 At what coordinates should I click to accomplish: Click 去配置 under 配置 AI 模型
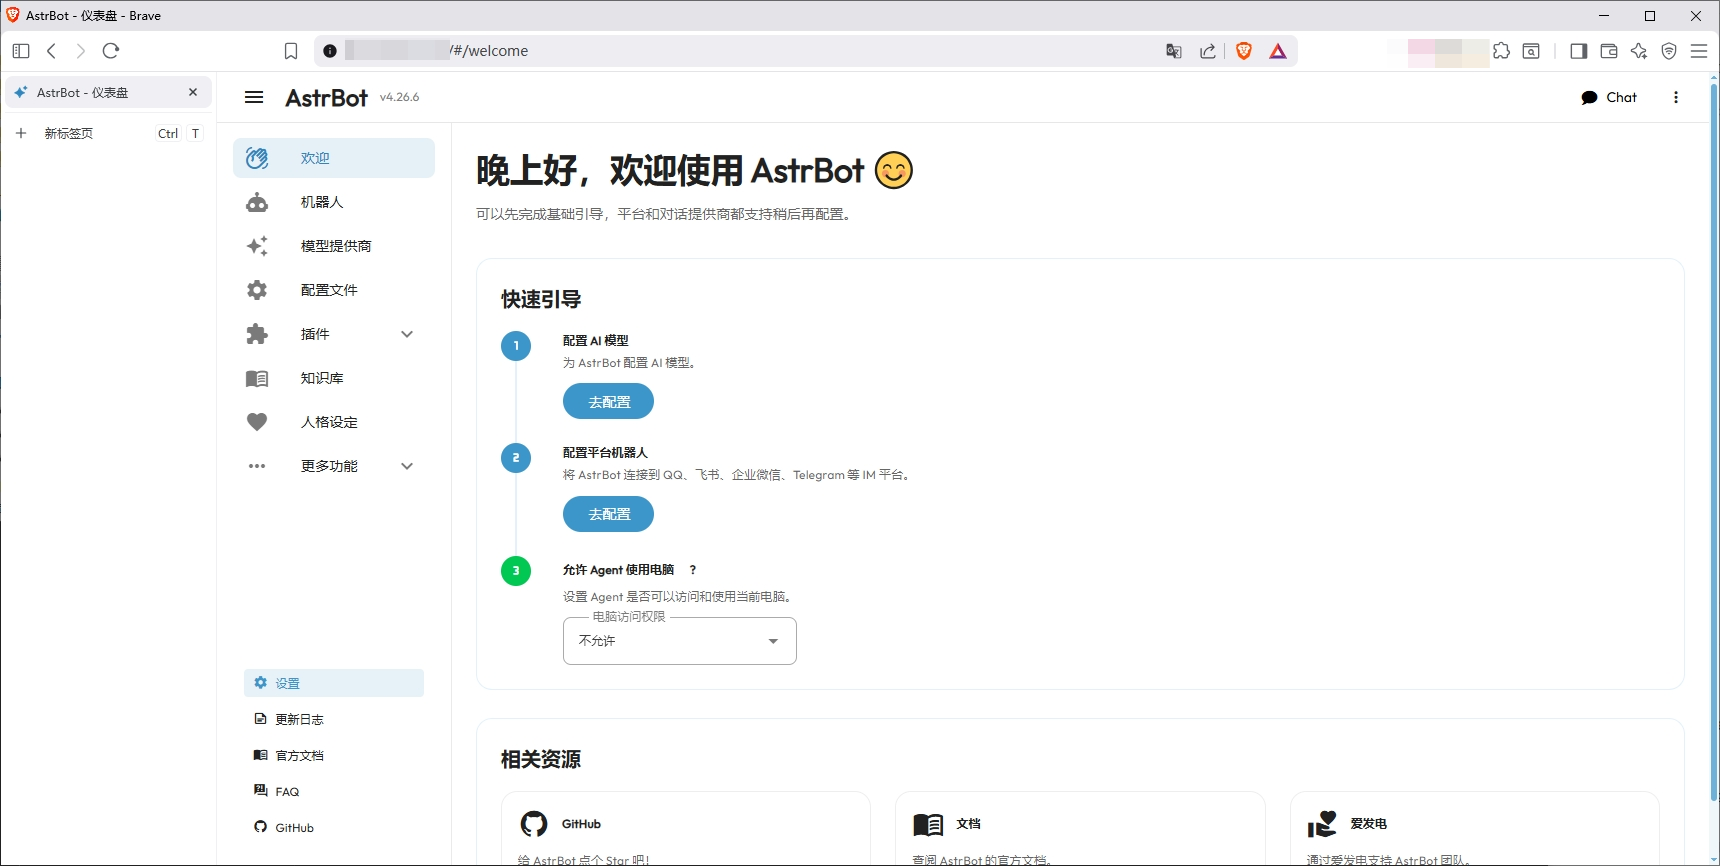[x=608, y=402]
